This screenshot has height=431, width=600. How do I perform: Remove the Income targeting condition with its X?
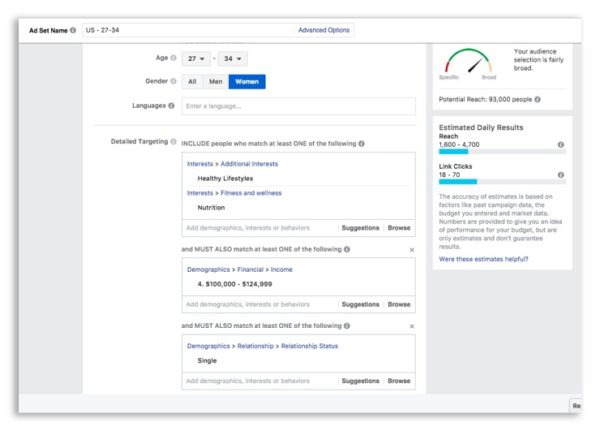pyautogui.click(x=412, y=250)
